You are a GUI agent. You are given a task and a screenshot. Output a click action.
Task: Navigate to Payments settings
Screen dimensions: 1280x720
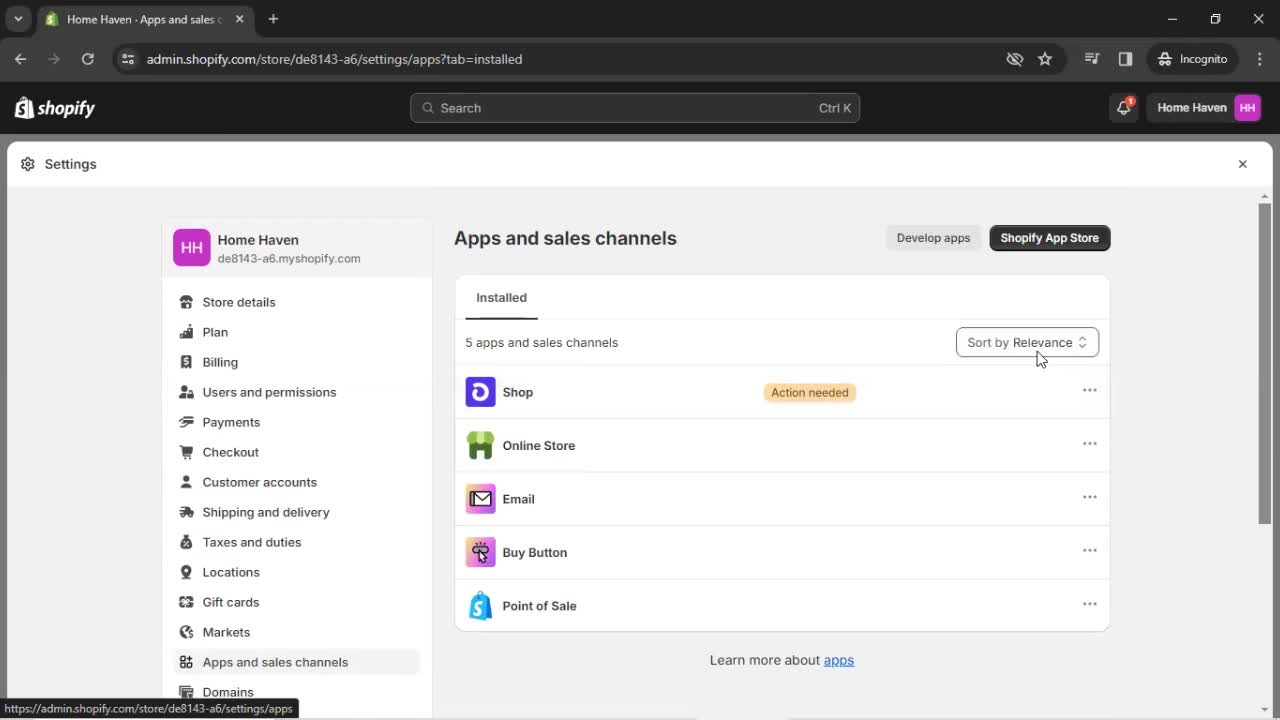click(x=296, y=422)
